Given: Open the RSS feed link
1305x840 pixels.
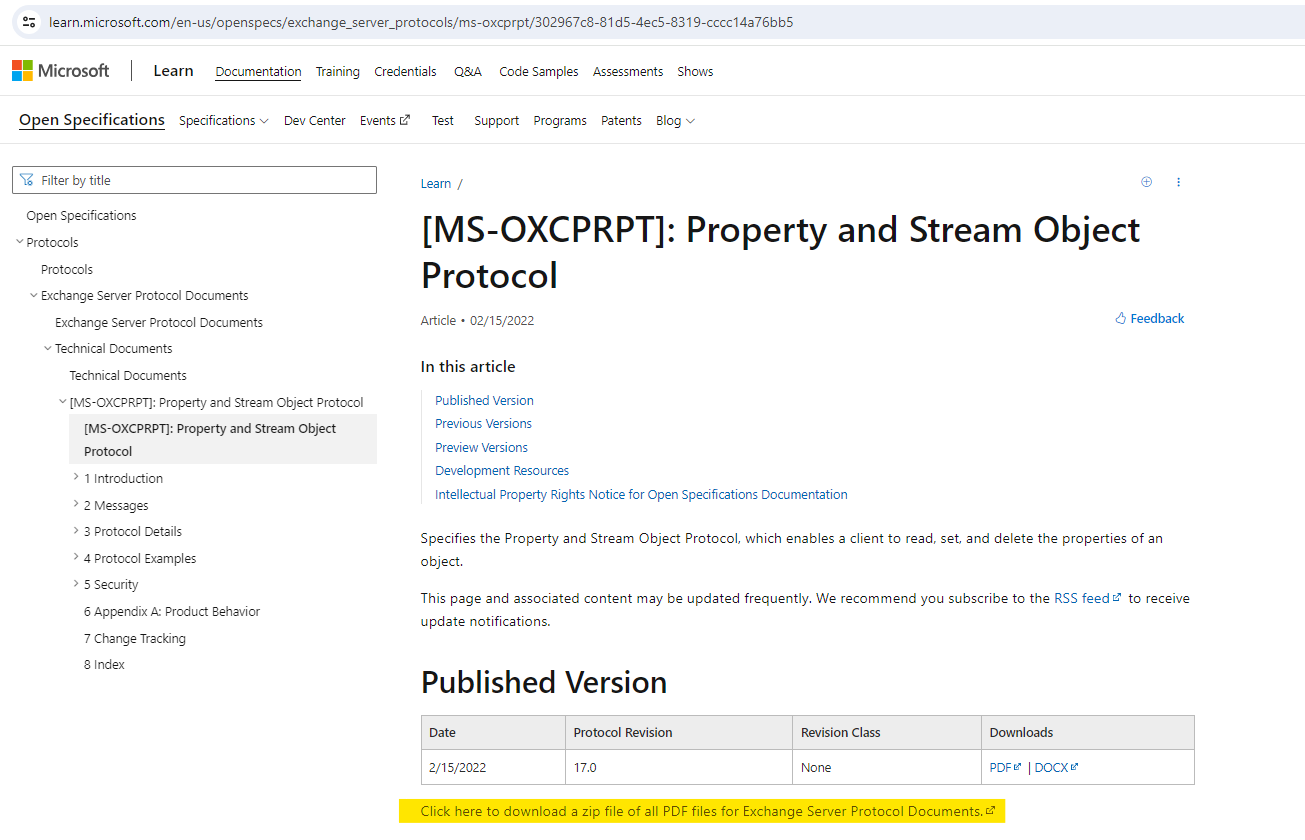Looking at the screenshot, I should point(1088,599).
